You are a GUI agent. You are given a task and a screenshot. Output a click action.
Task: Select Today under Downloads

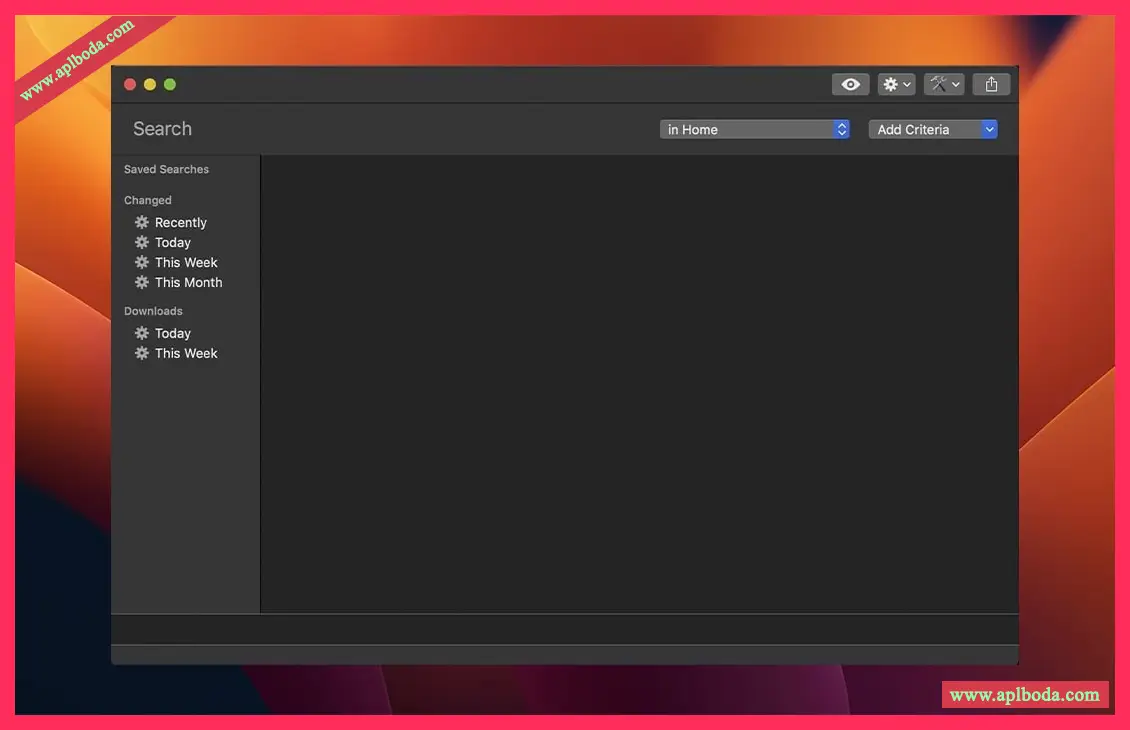coord(172,334)
